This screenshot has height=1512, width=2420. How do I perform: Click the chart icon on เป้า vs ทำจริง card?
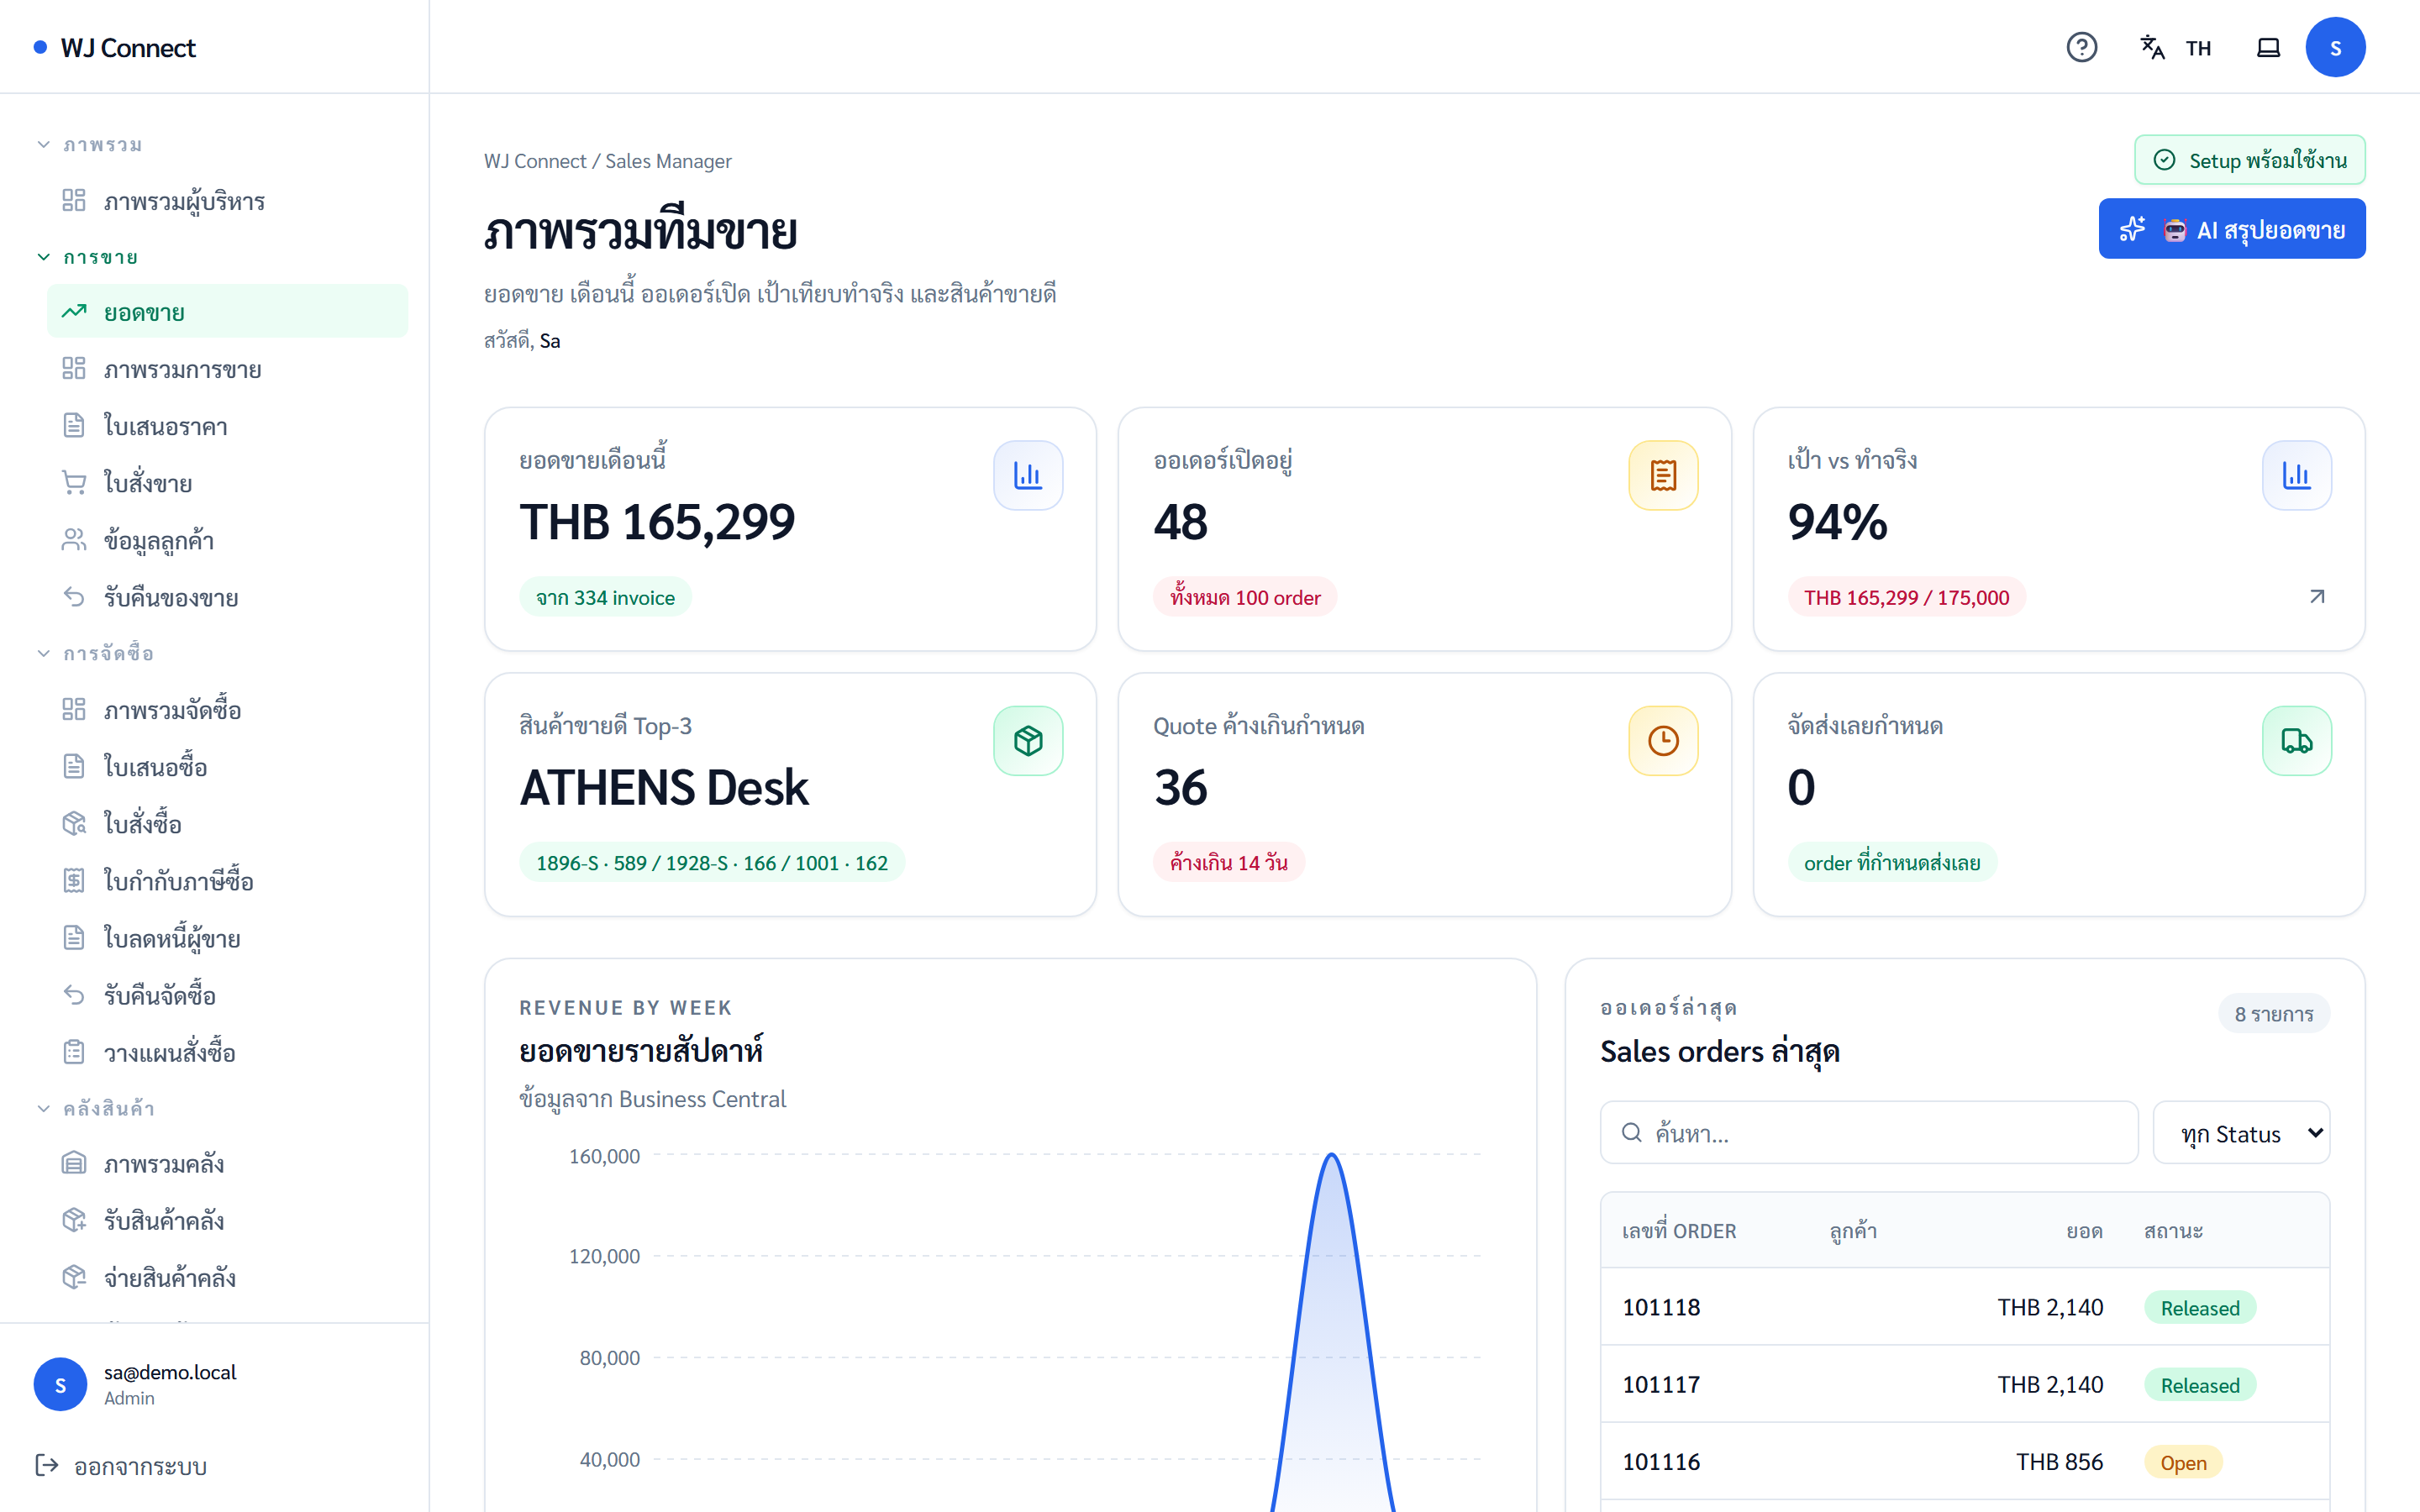[2296, 475]
